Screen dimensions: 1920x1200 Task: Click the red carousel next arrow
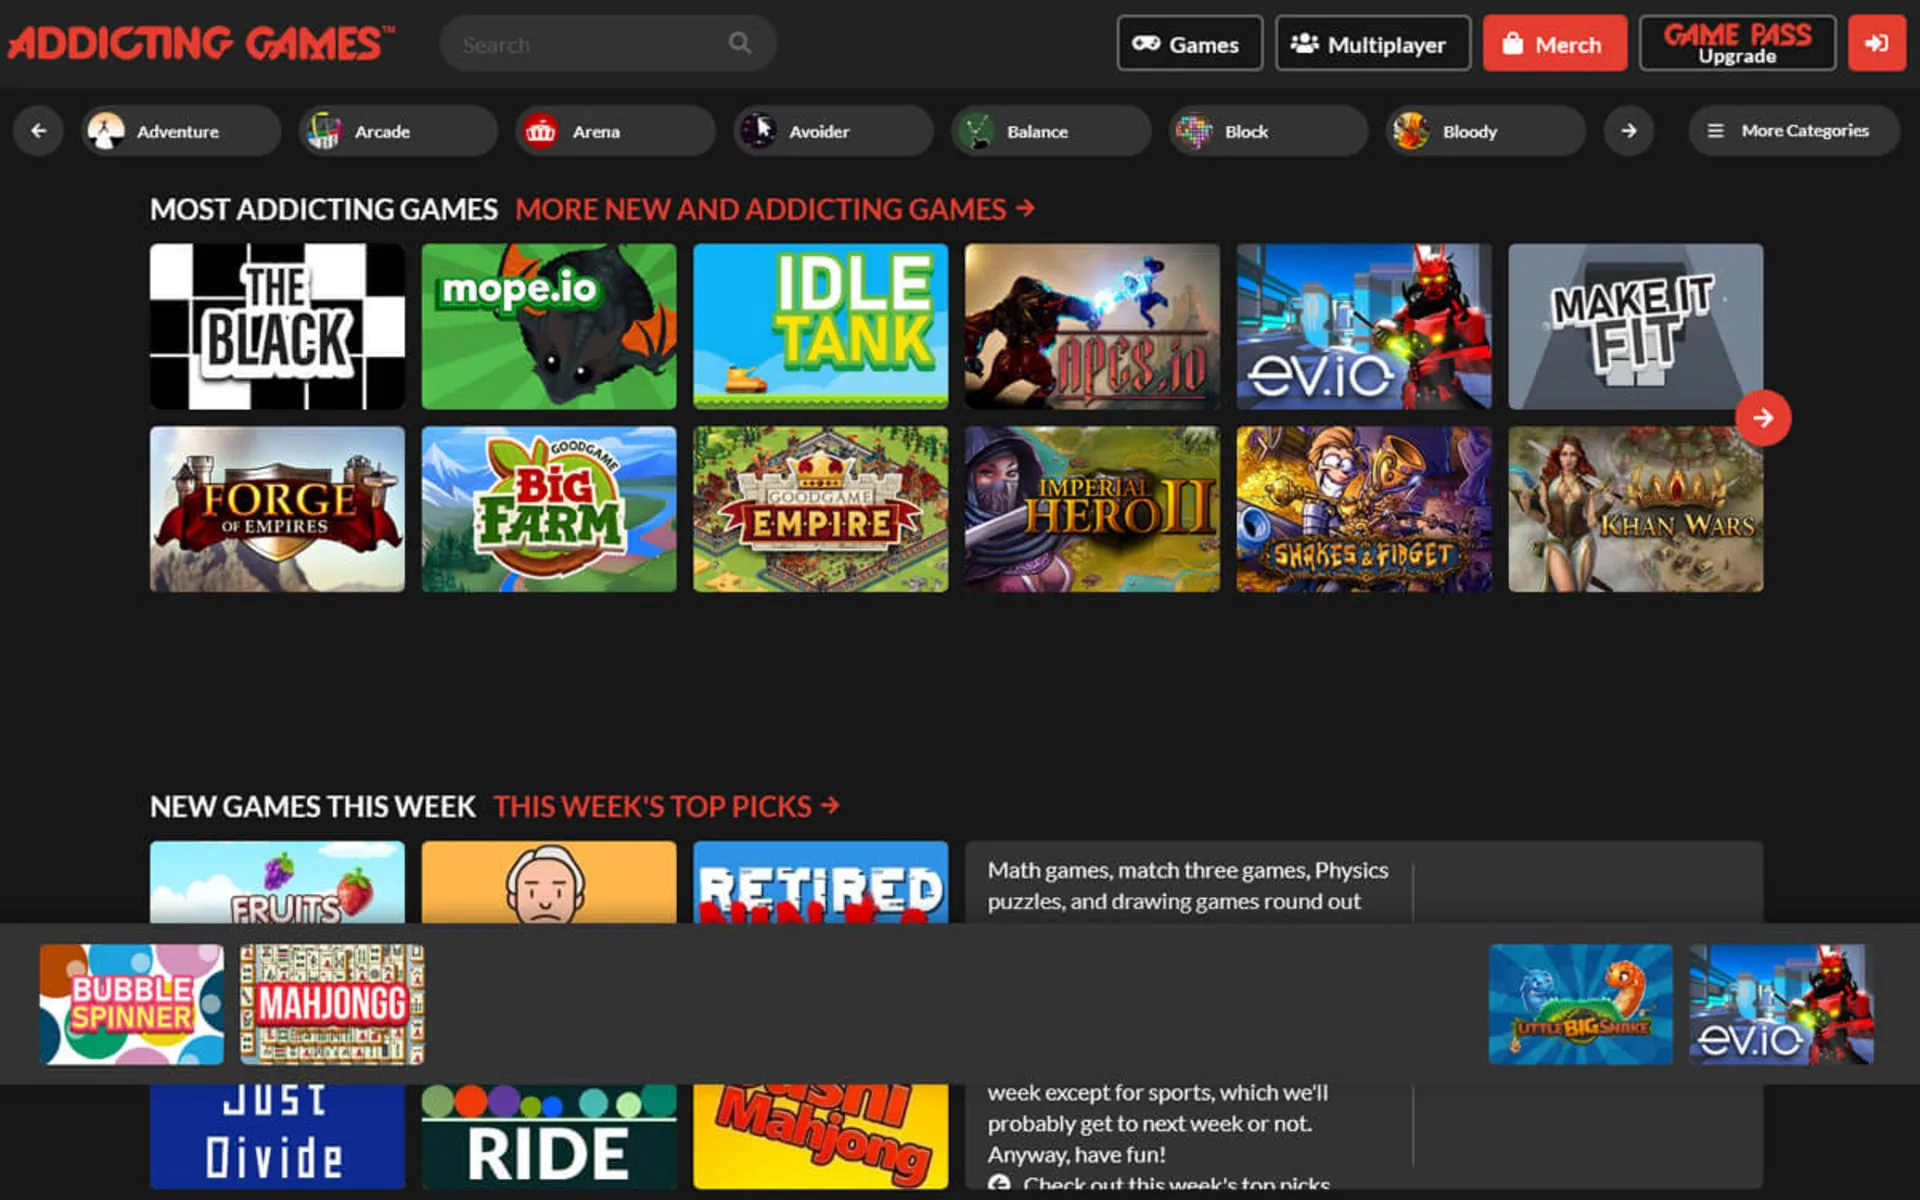click(1762, 418)
